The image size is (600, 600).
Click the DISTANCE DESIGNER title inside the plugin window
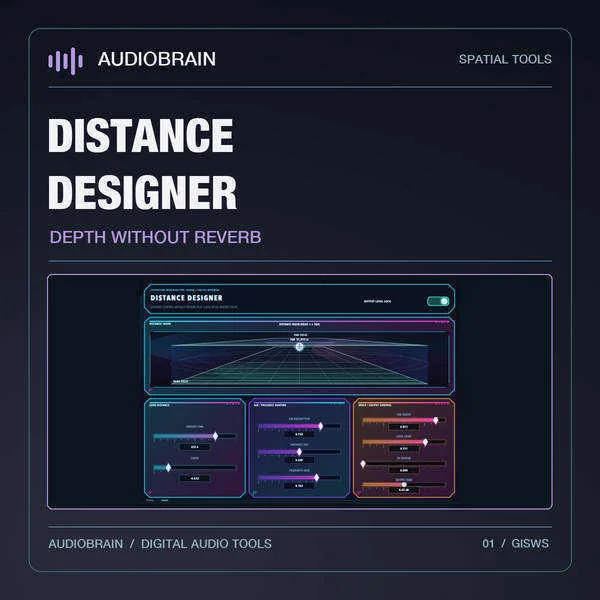pos(186,298)
